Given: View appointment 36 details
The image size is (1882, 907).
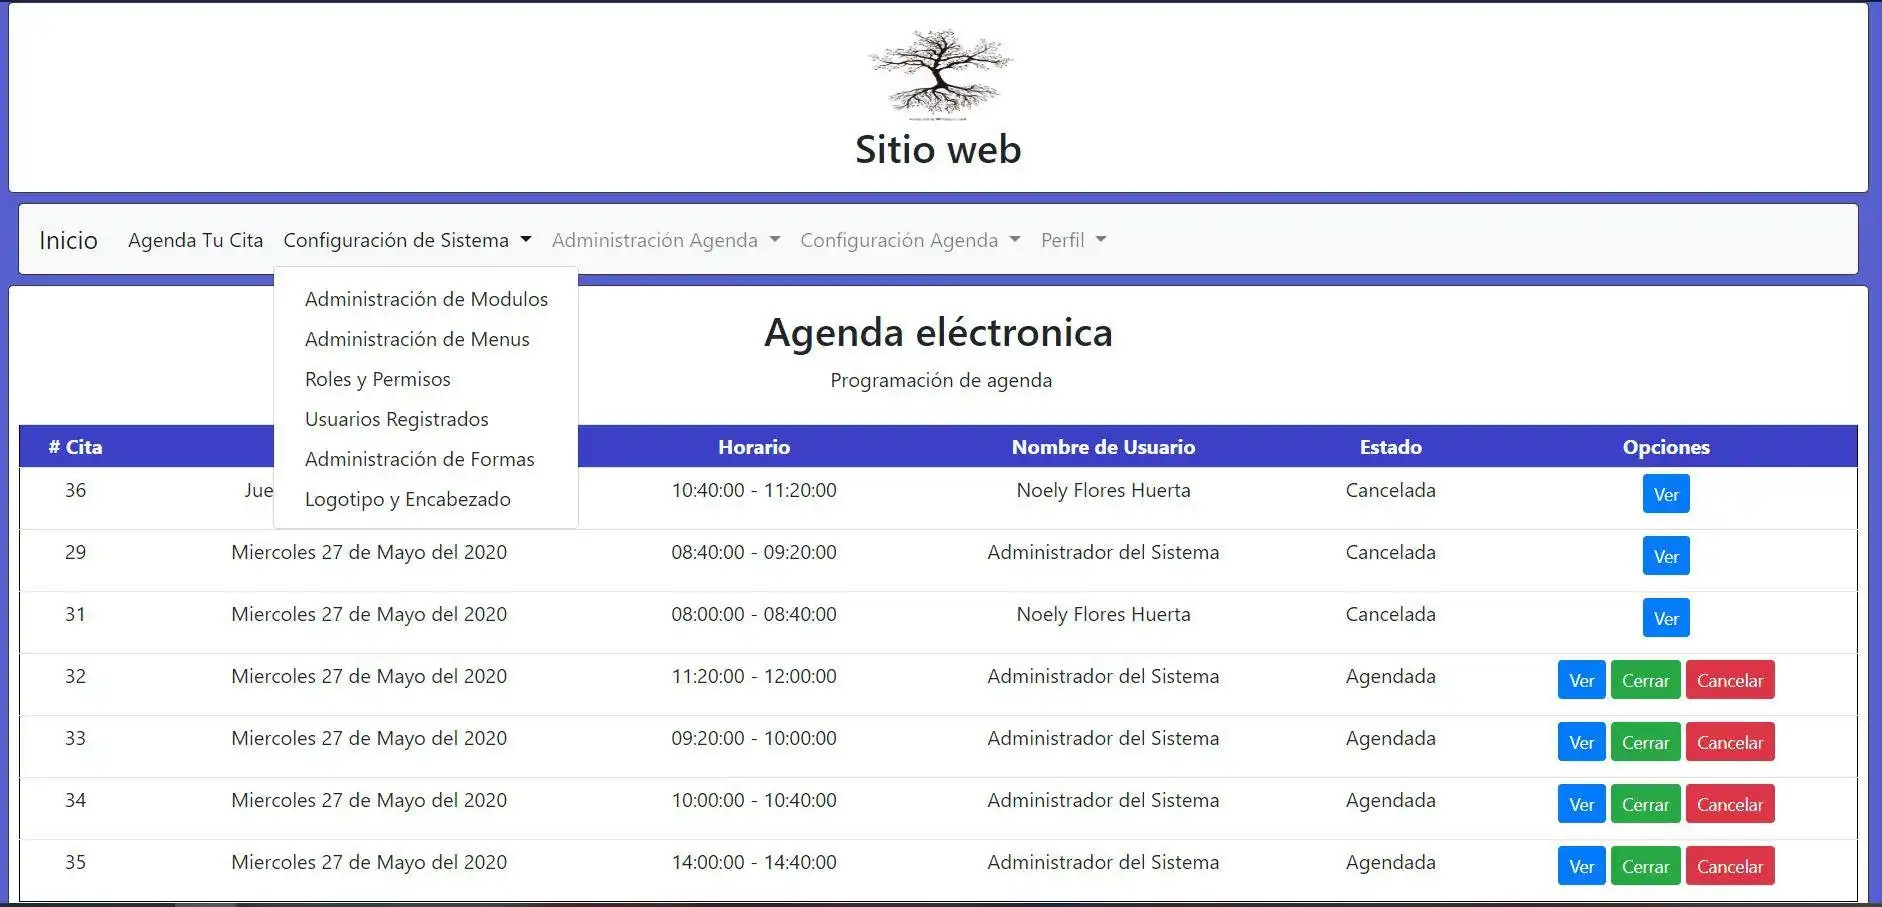Looking at the screenshot, I should [x=1666, y=494].
